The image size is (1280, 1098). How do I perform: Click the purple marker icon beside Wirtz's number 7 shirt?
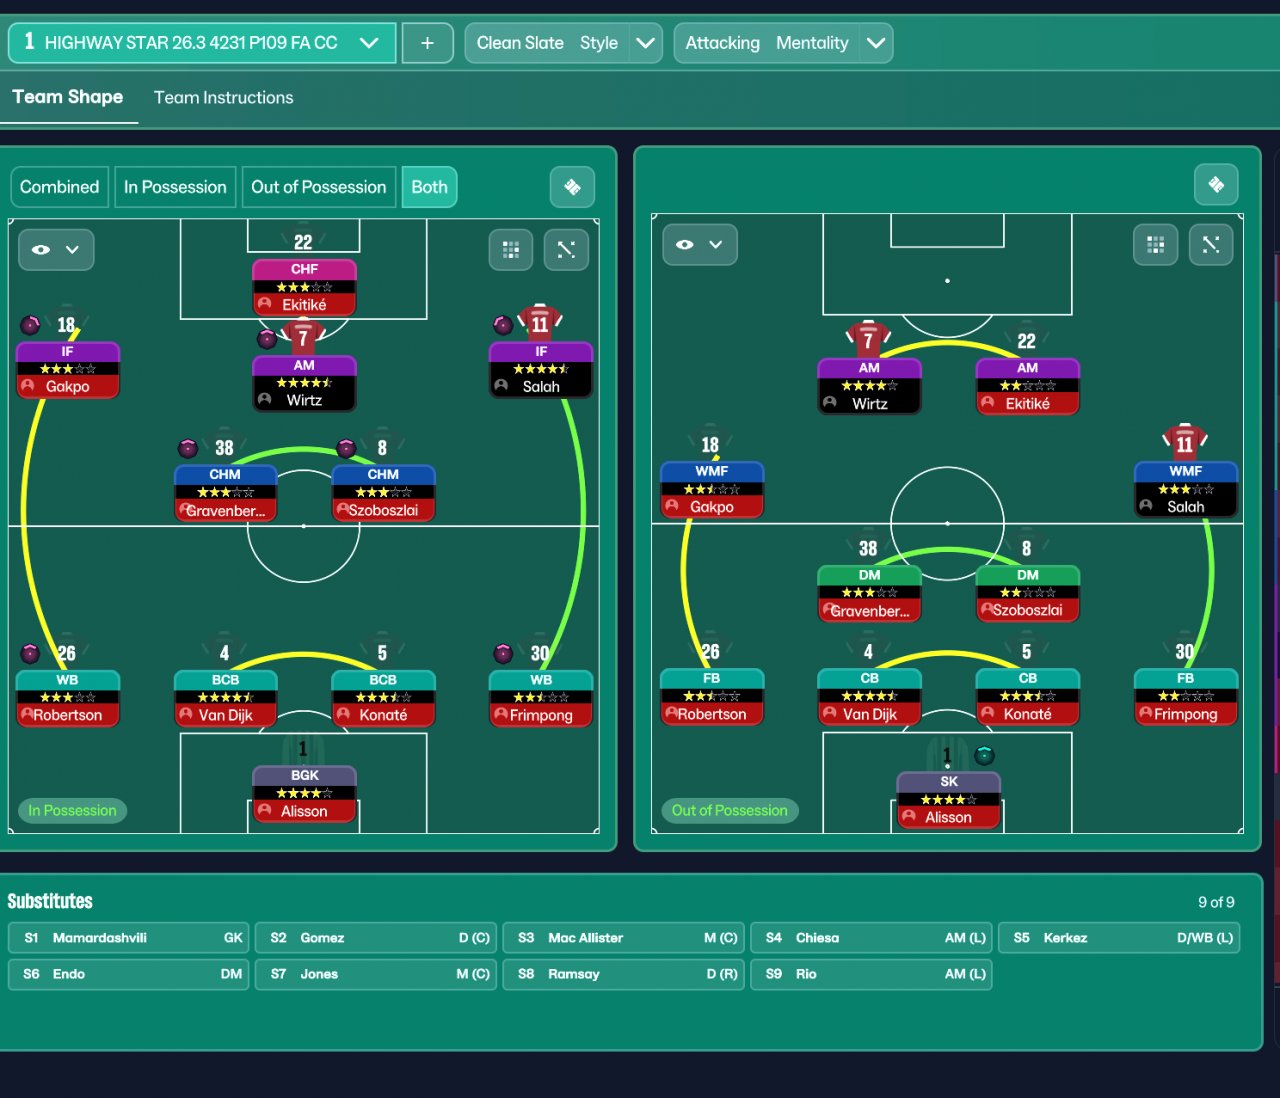[266, 339]
